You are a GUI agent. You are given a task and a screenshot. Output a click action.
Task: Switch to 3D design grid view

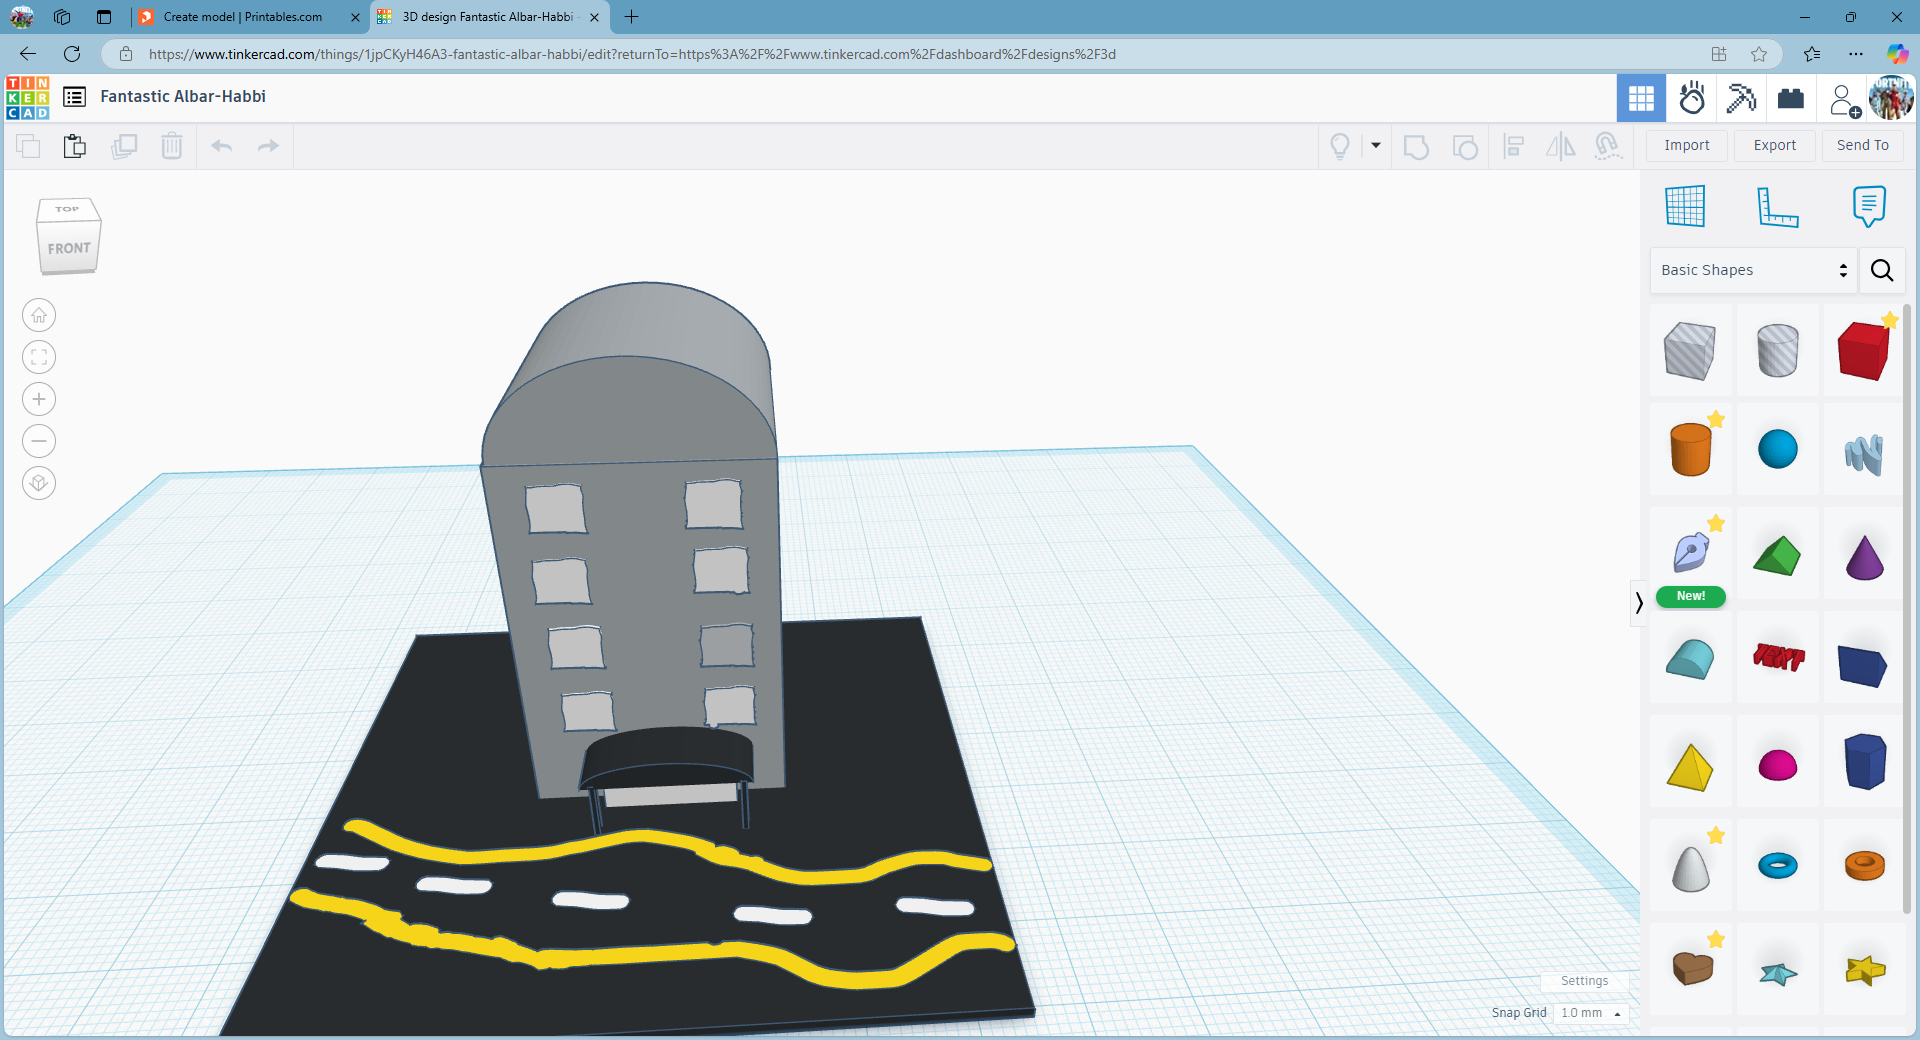coord(1641,98)
